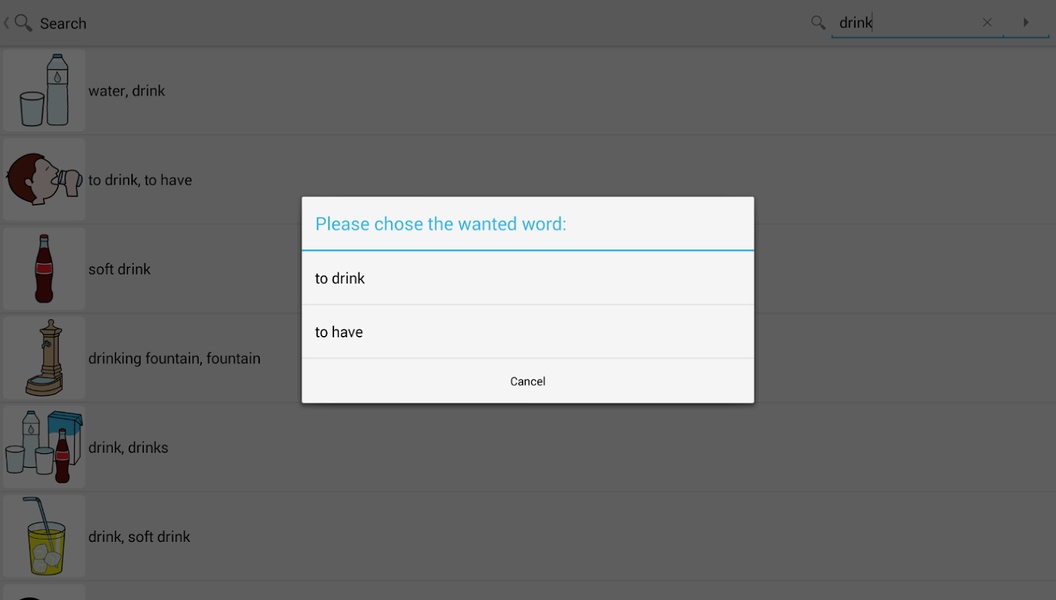Click the 'drinking fountain, fountain' result label

174,358
